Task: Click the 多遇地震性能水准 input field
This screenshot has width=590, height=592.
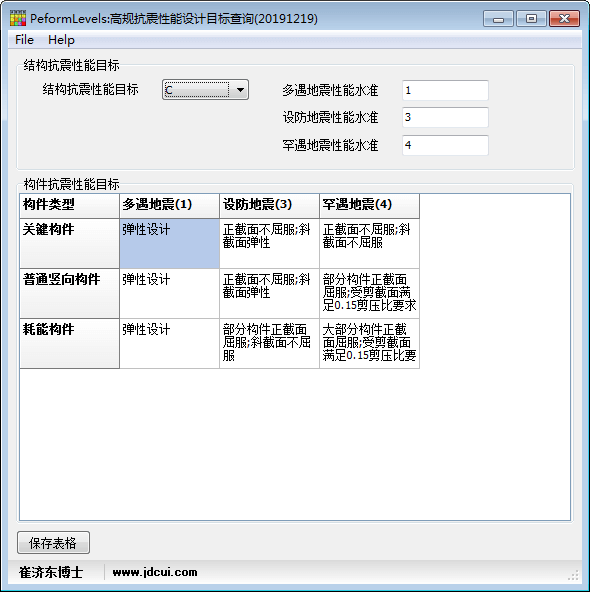Action: point(445,90)
